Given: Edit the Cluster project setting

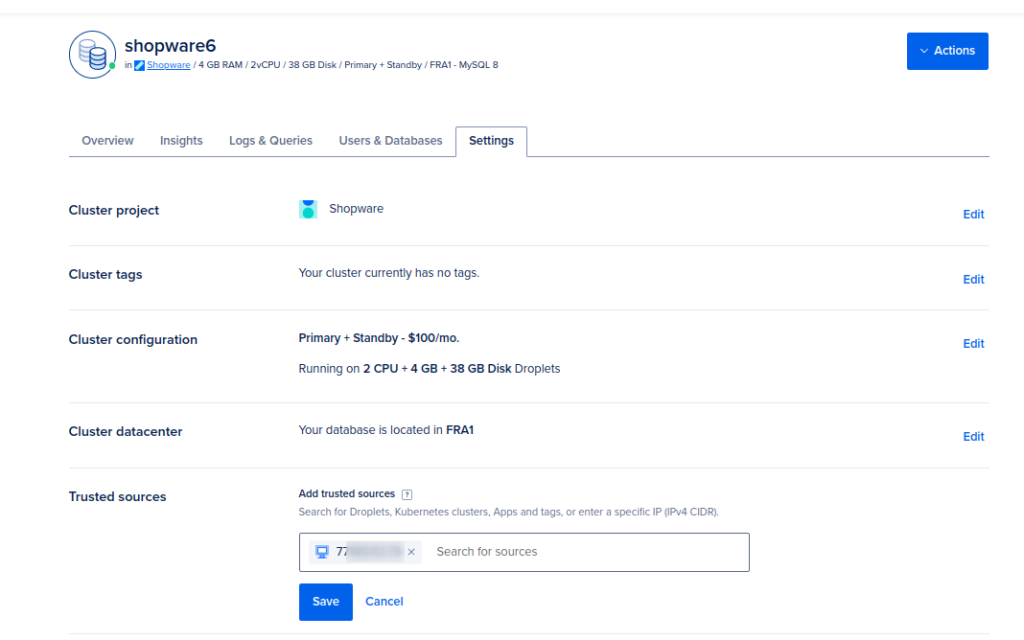Looking at the screenshot, I should [x=973, y=214].
